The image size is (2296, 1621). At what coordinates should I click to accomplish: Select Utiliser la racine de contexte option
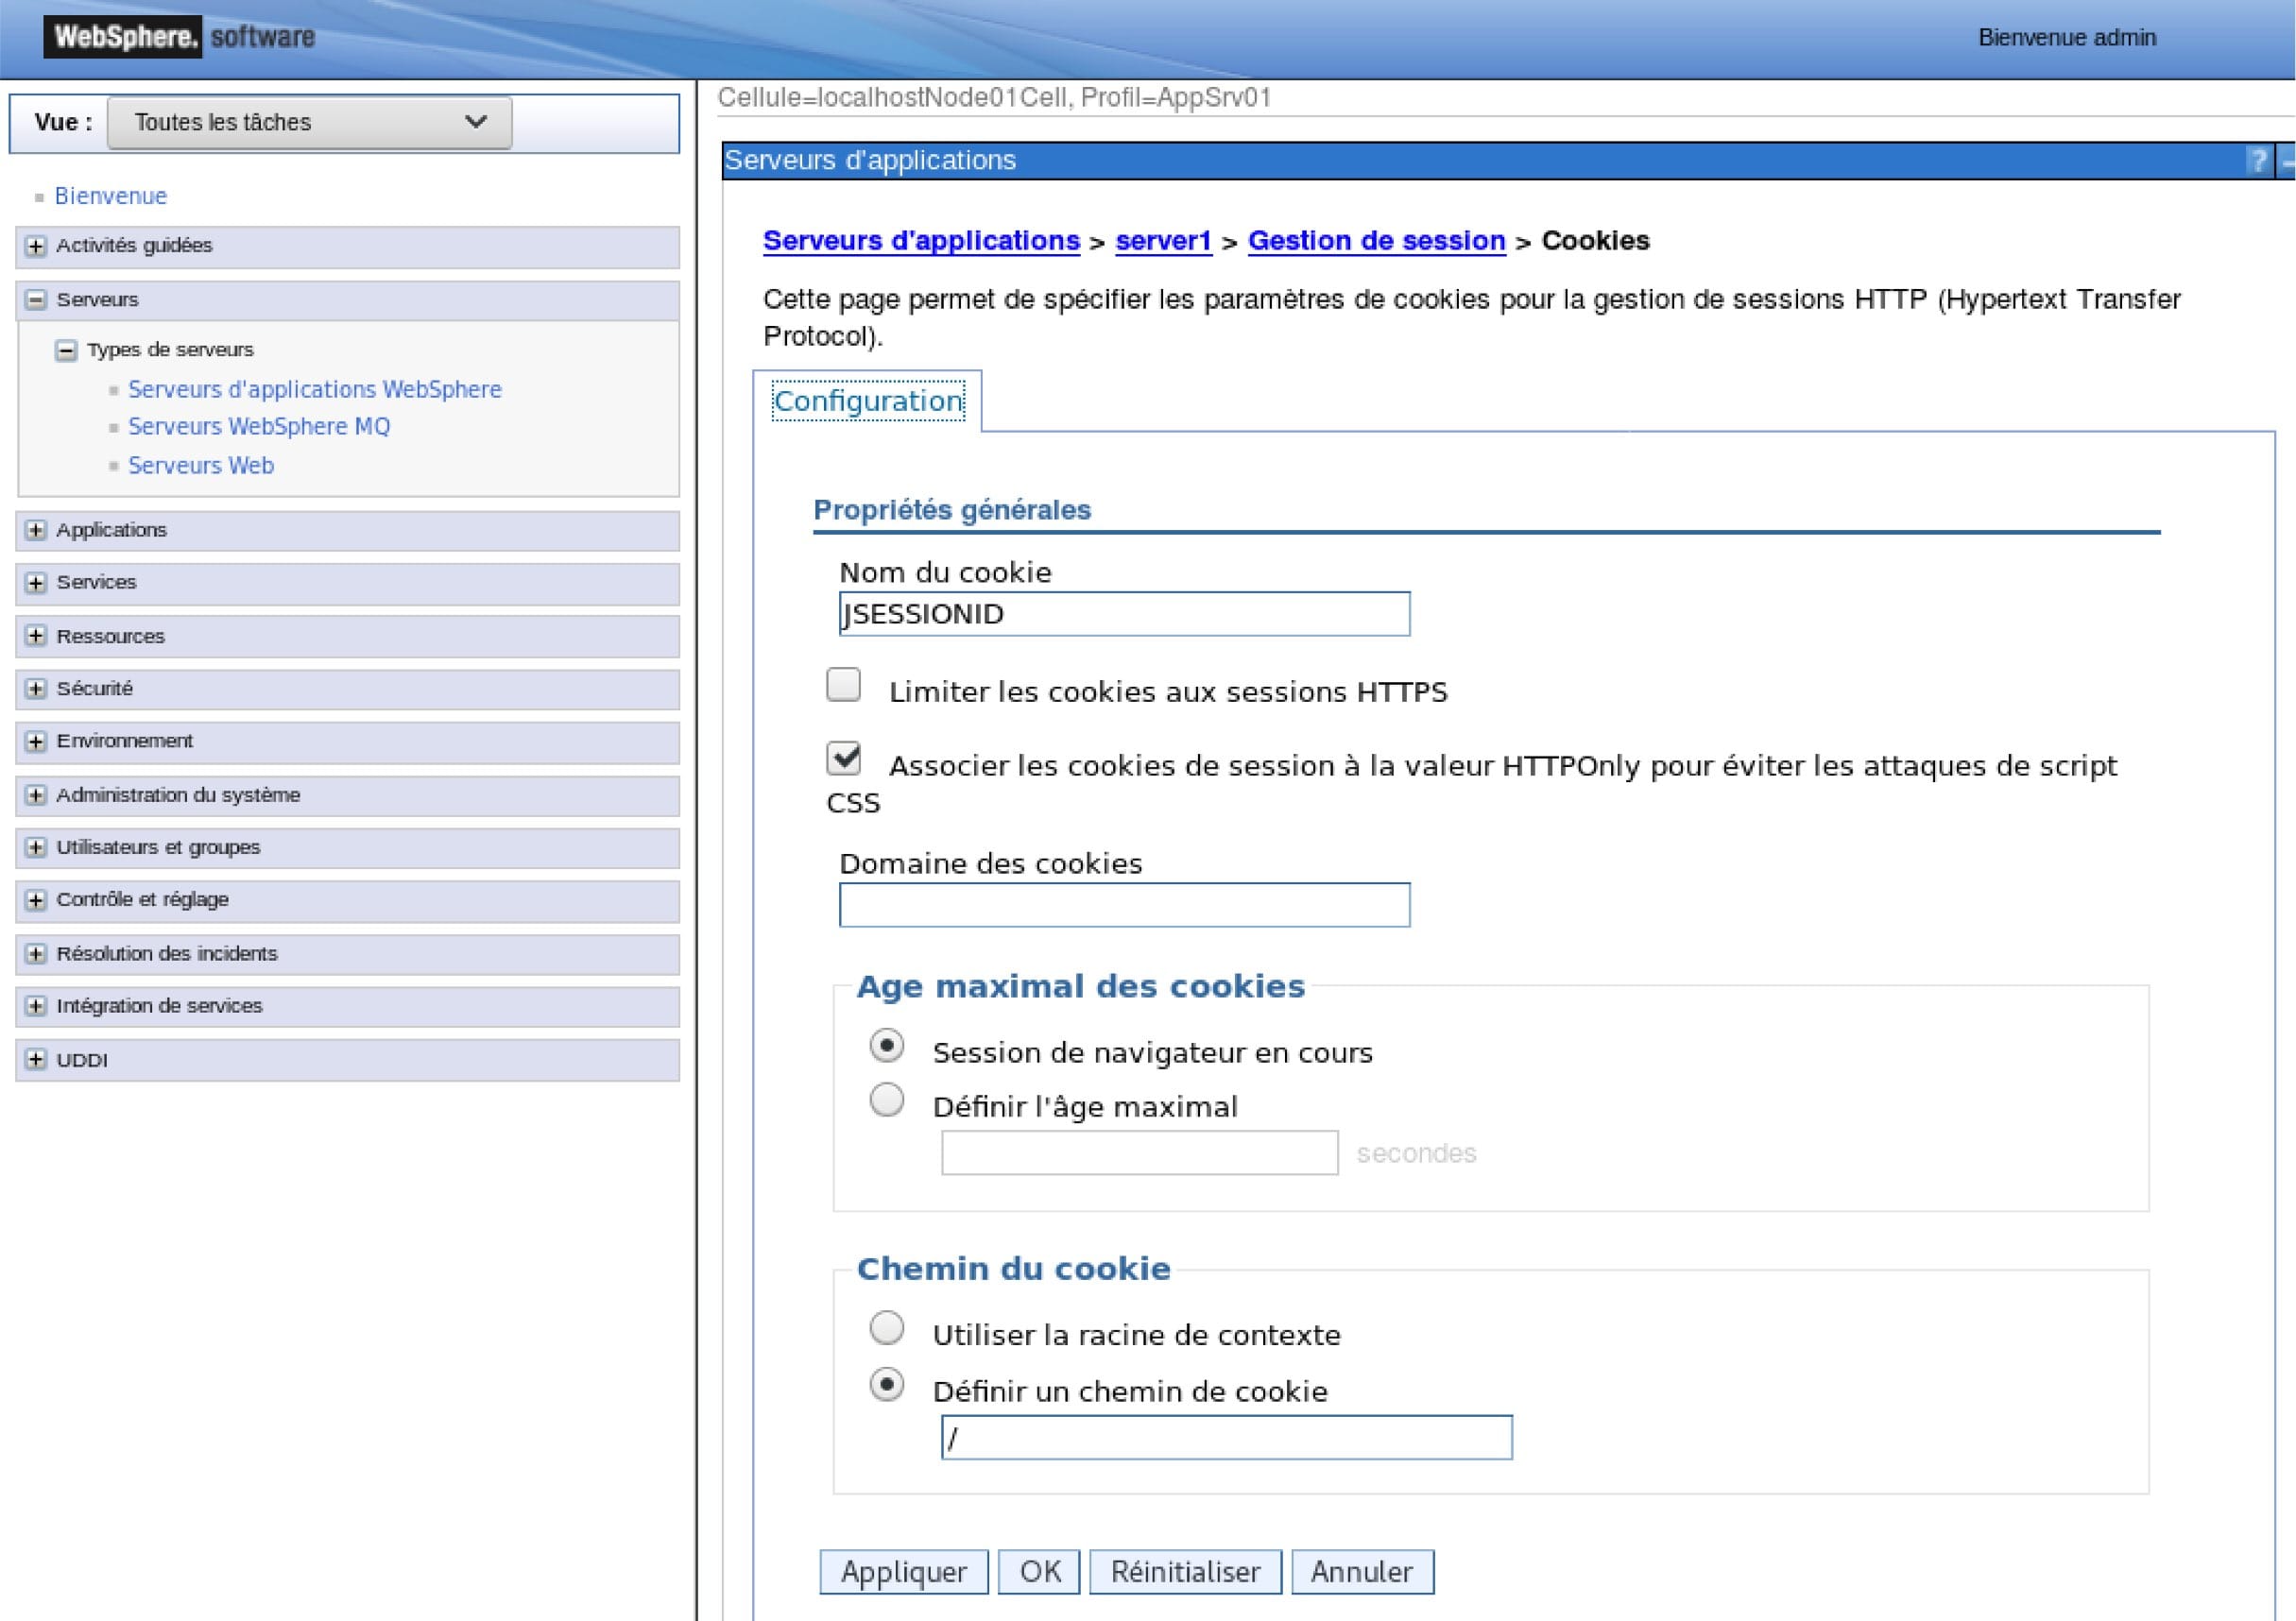pyautogui.click(x=886, y=1329)
